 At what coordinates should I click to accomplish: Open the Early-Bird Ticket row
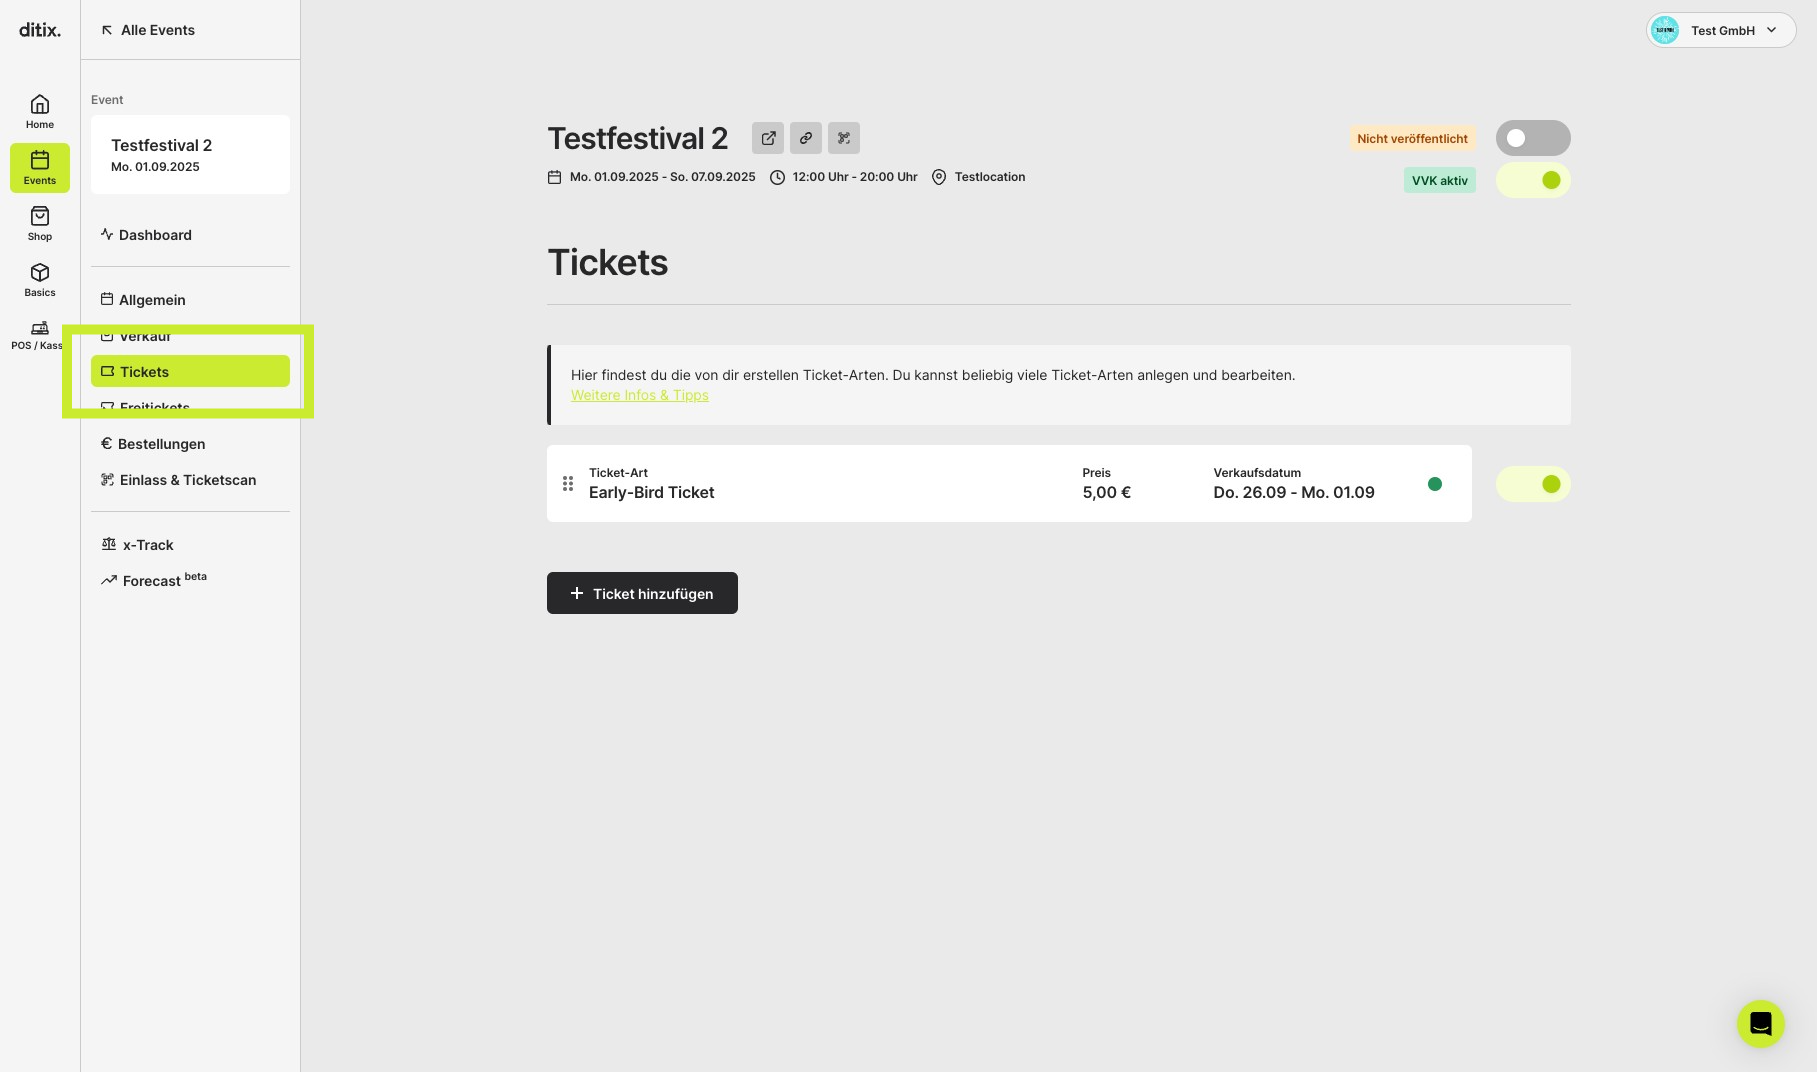click(x=1009, y=483)
